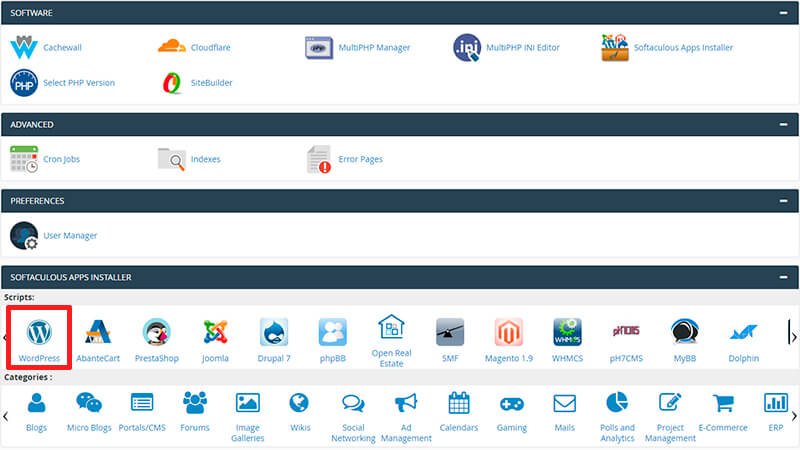The image size is (800, 450).
Task: Click the Softaculous Apps Installer link text
Action: [x=683, y=47]
